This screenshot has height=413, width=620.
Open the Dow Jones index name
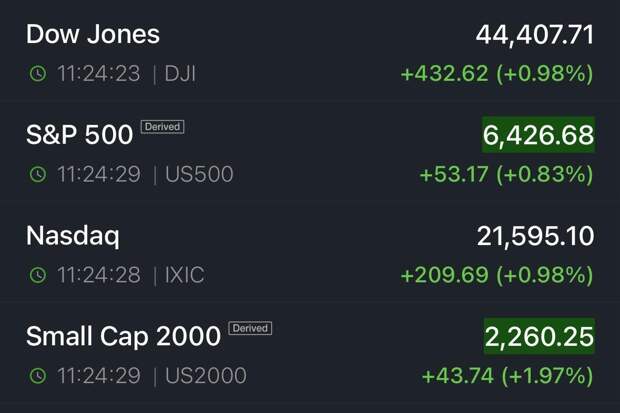(x=92, y=34)
